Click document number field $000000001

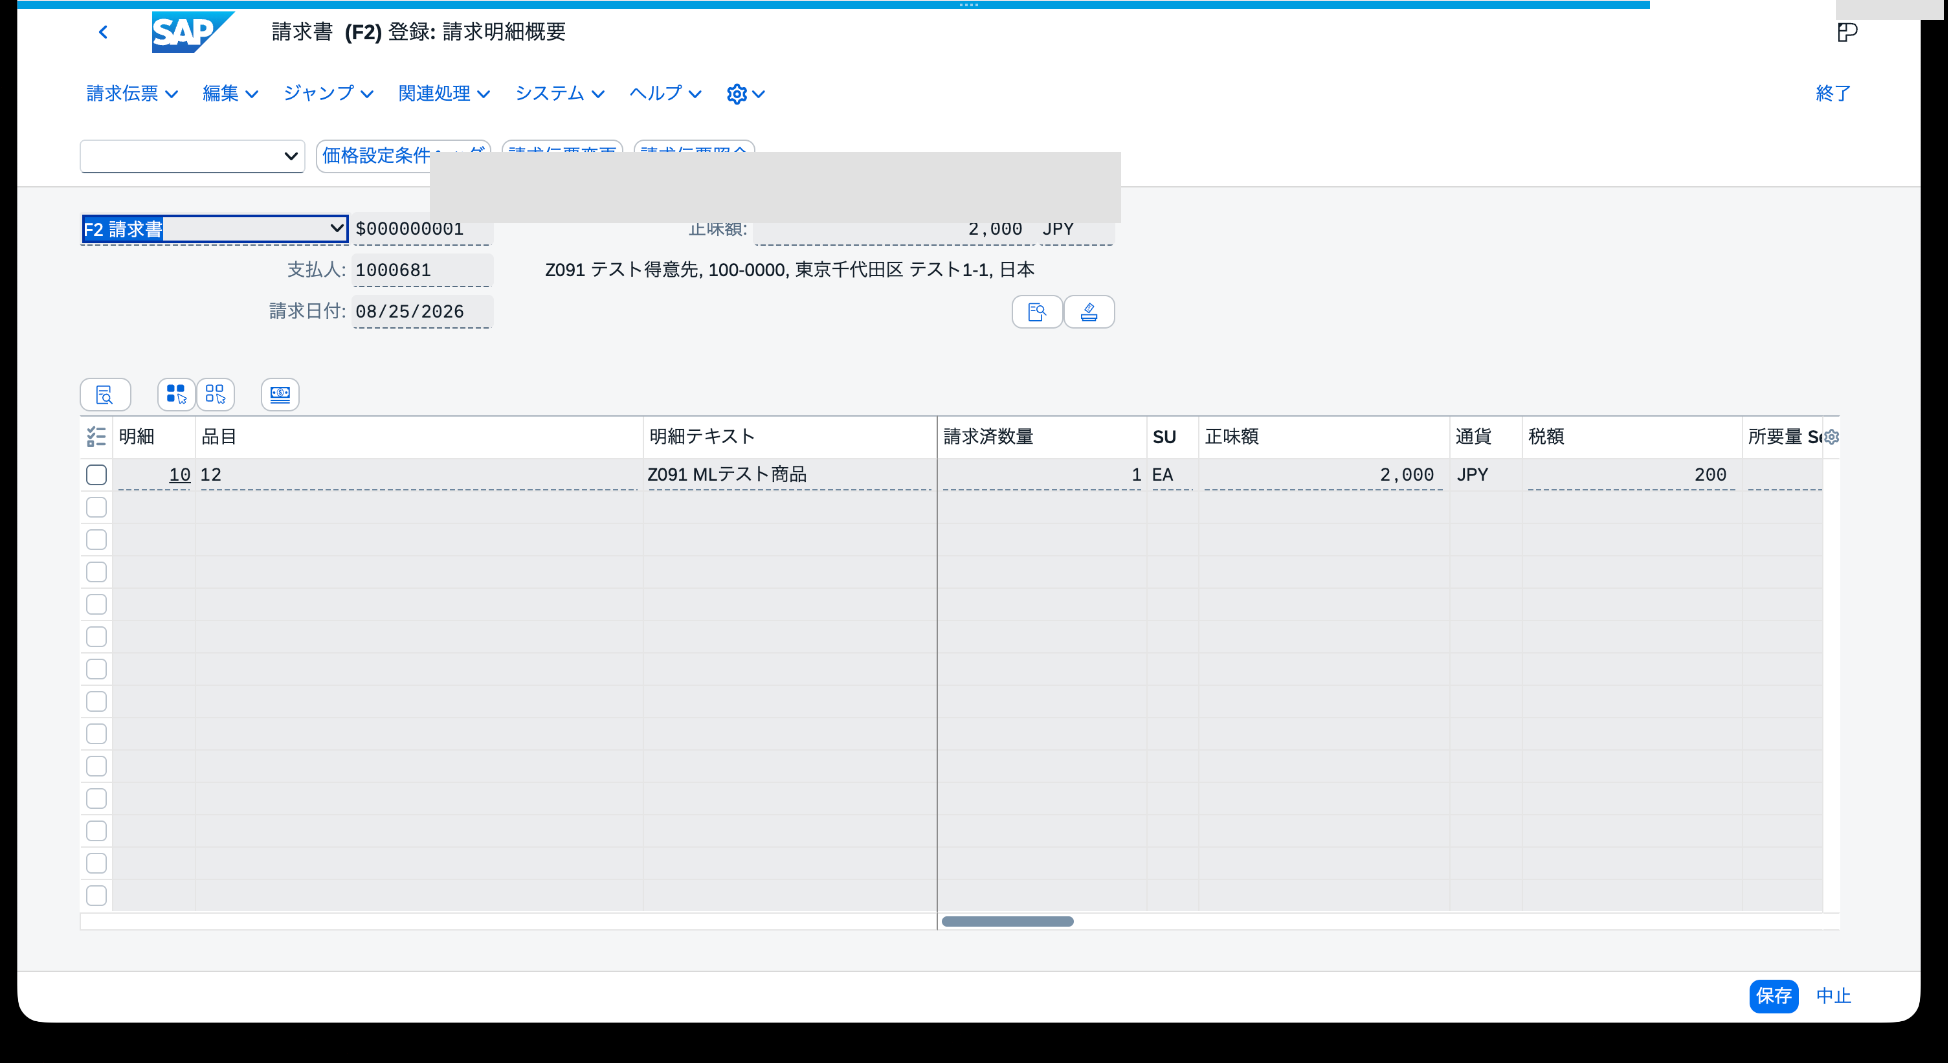coord(422,229)
